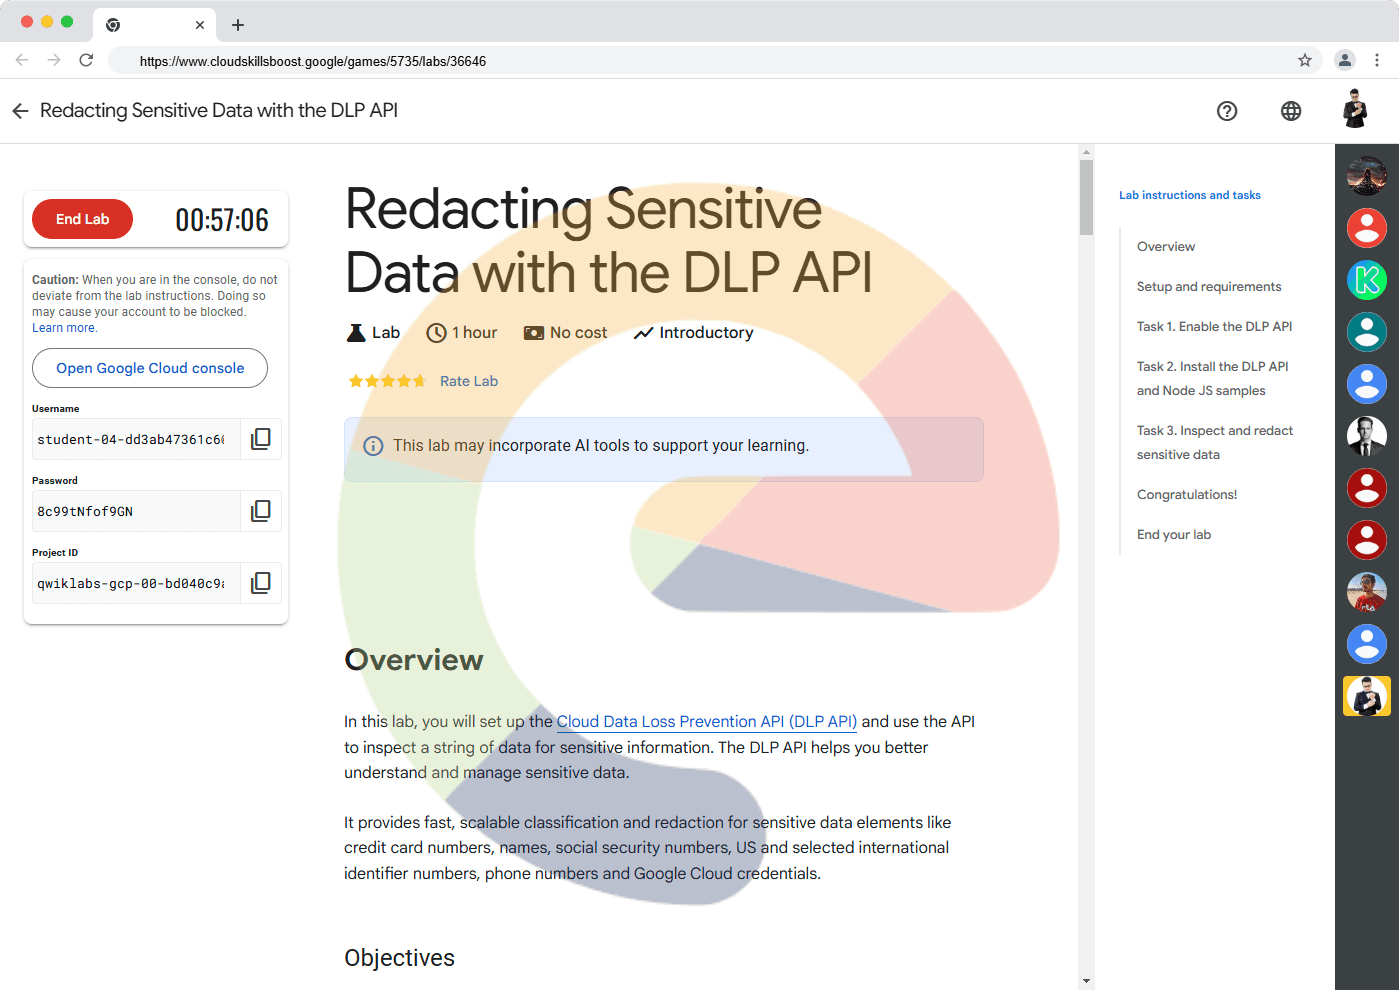Viewport: 1399px width, 990px height.
Task: Copy the Project ID value
Action: [x=260, y=583]
